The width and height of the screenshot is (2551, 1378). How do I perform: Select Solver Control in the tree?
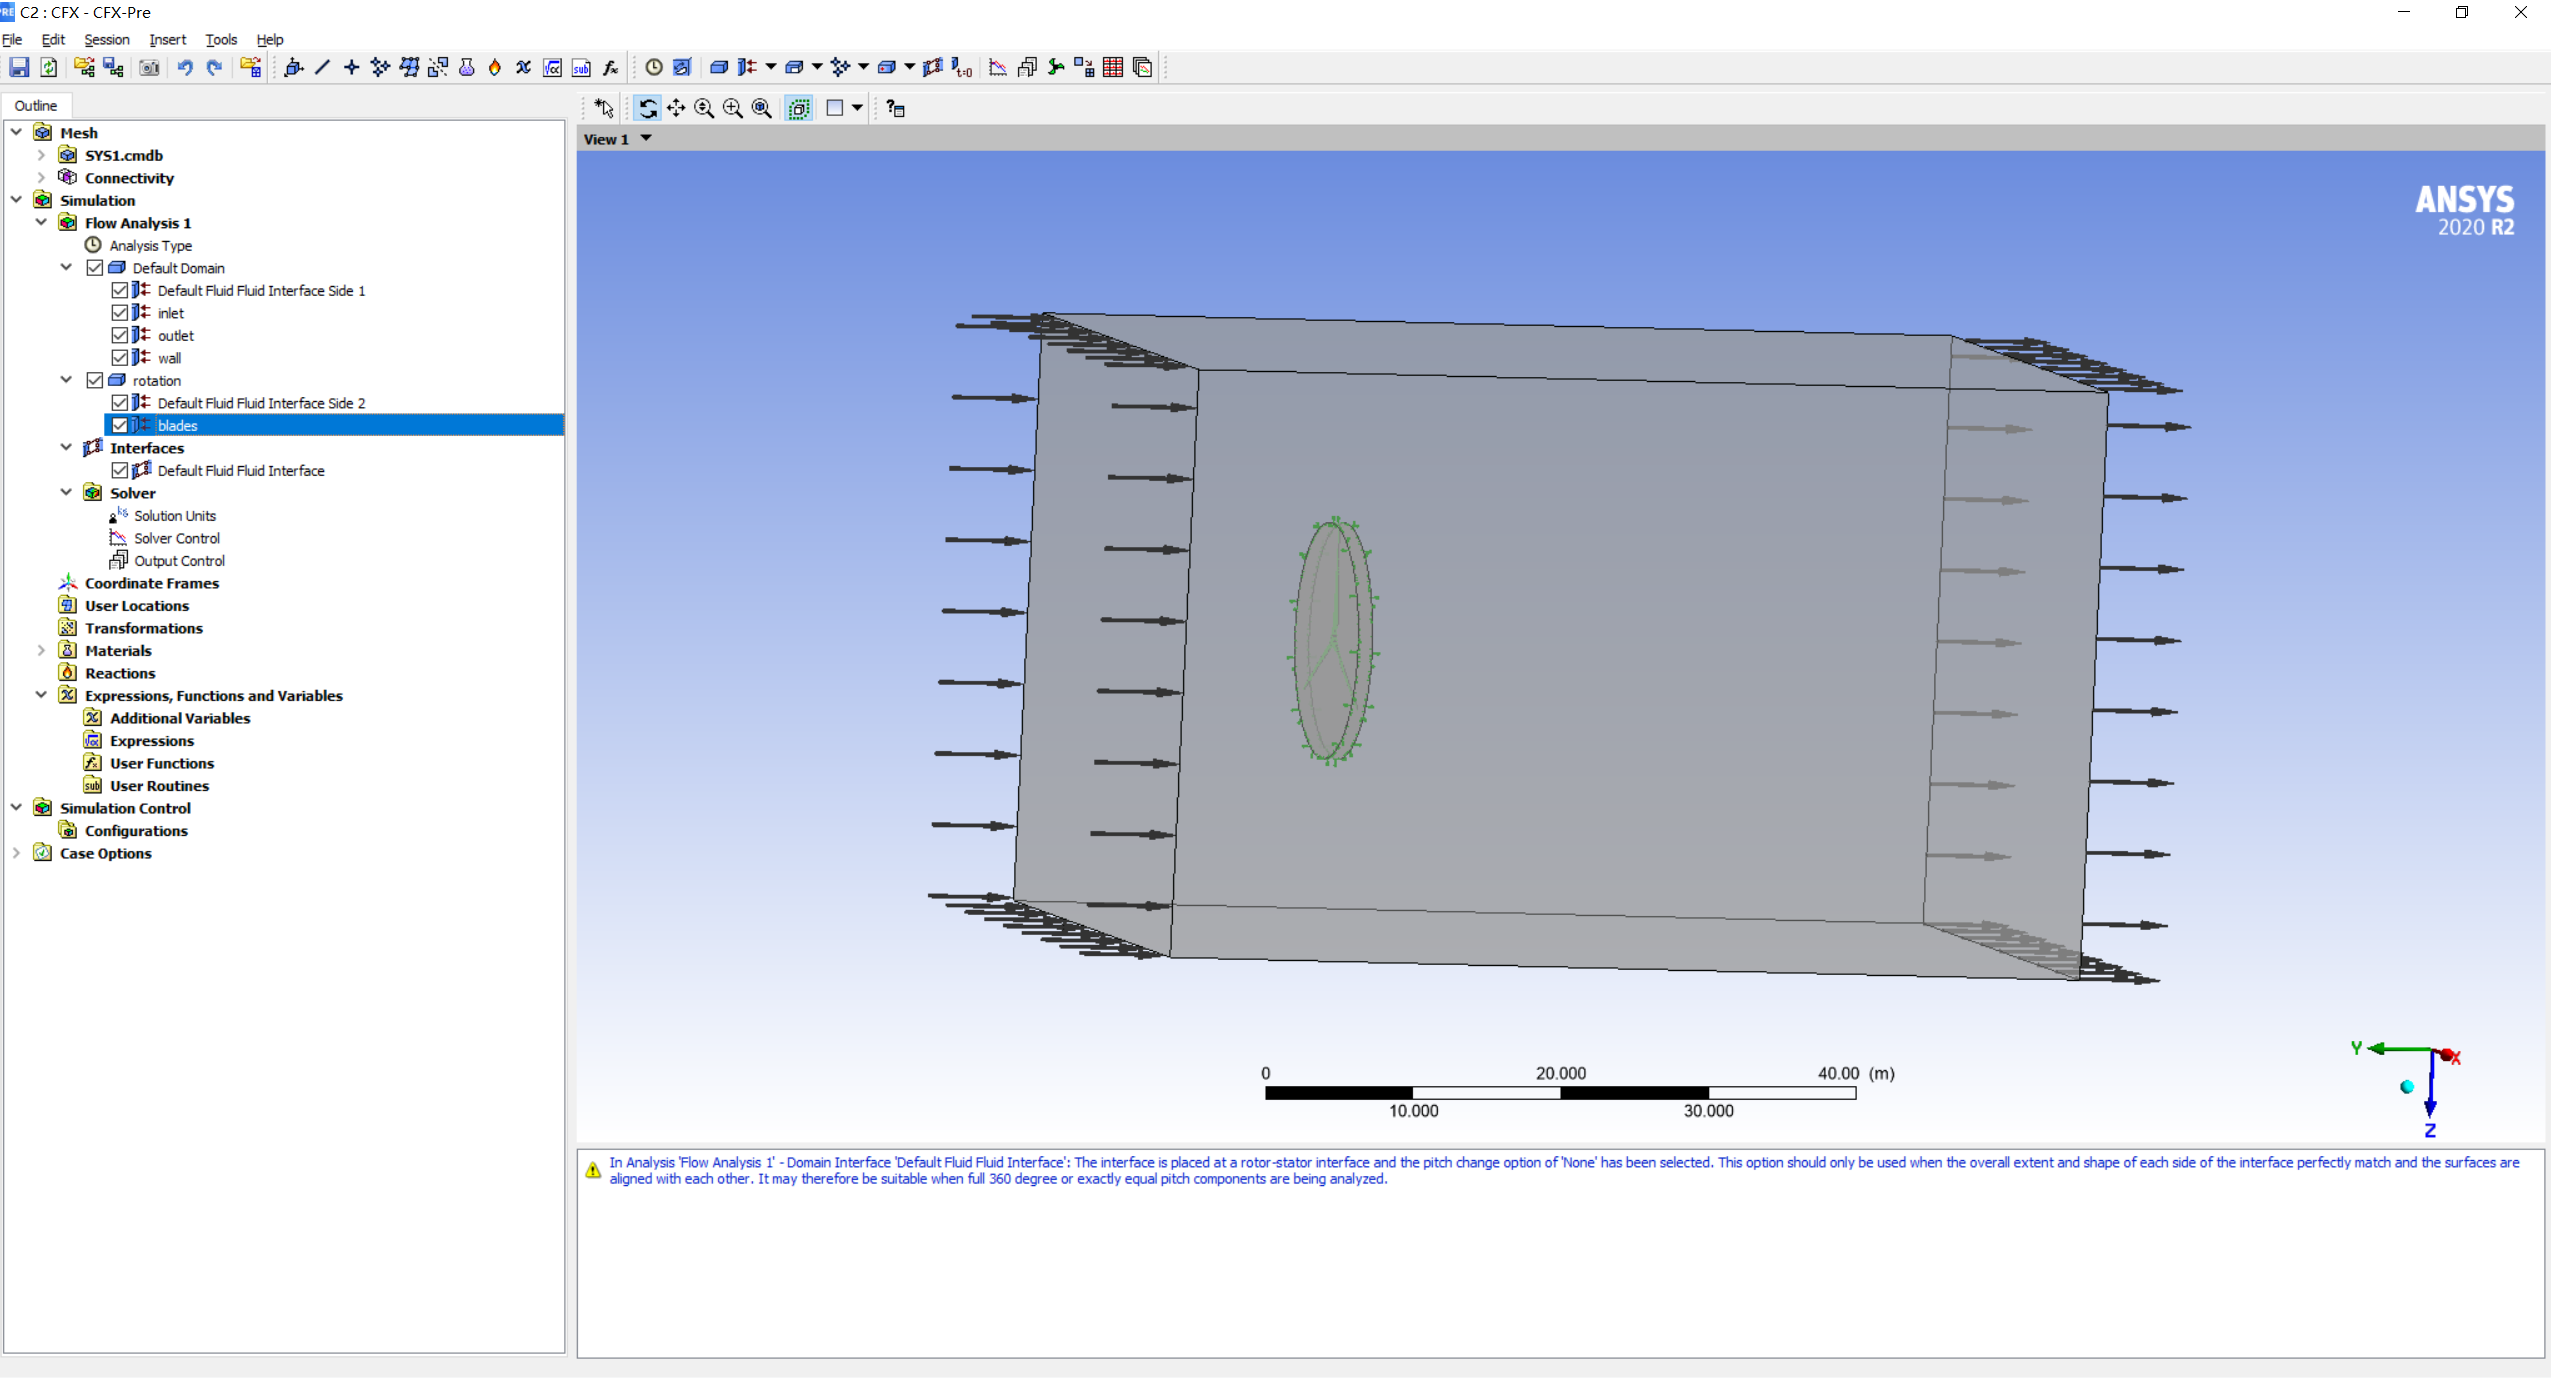[x=177, y=538]
